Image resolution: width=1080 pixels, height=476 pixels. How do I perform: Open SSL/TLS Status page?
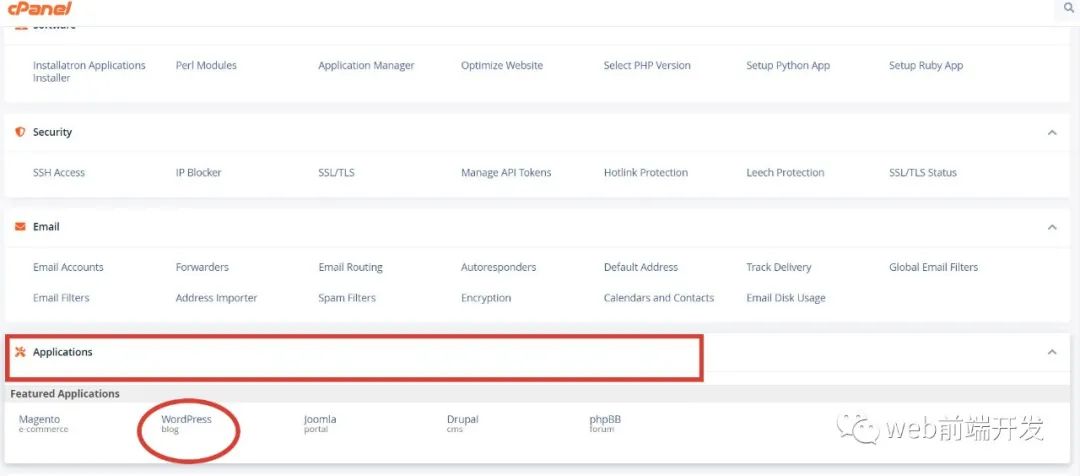[922, 173]
